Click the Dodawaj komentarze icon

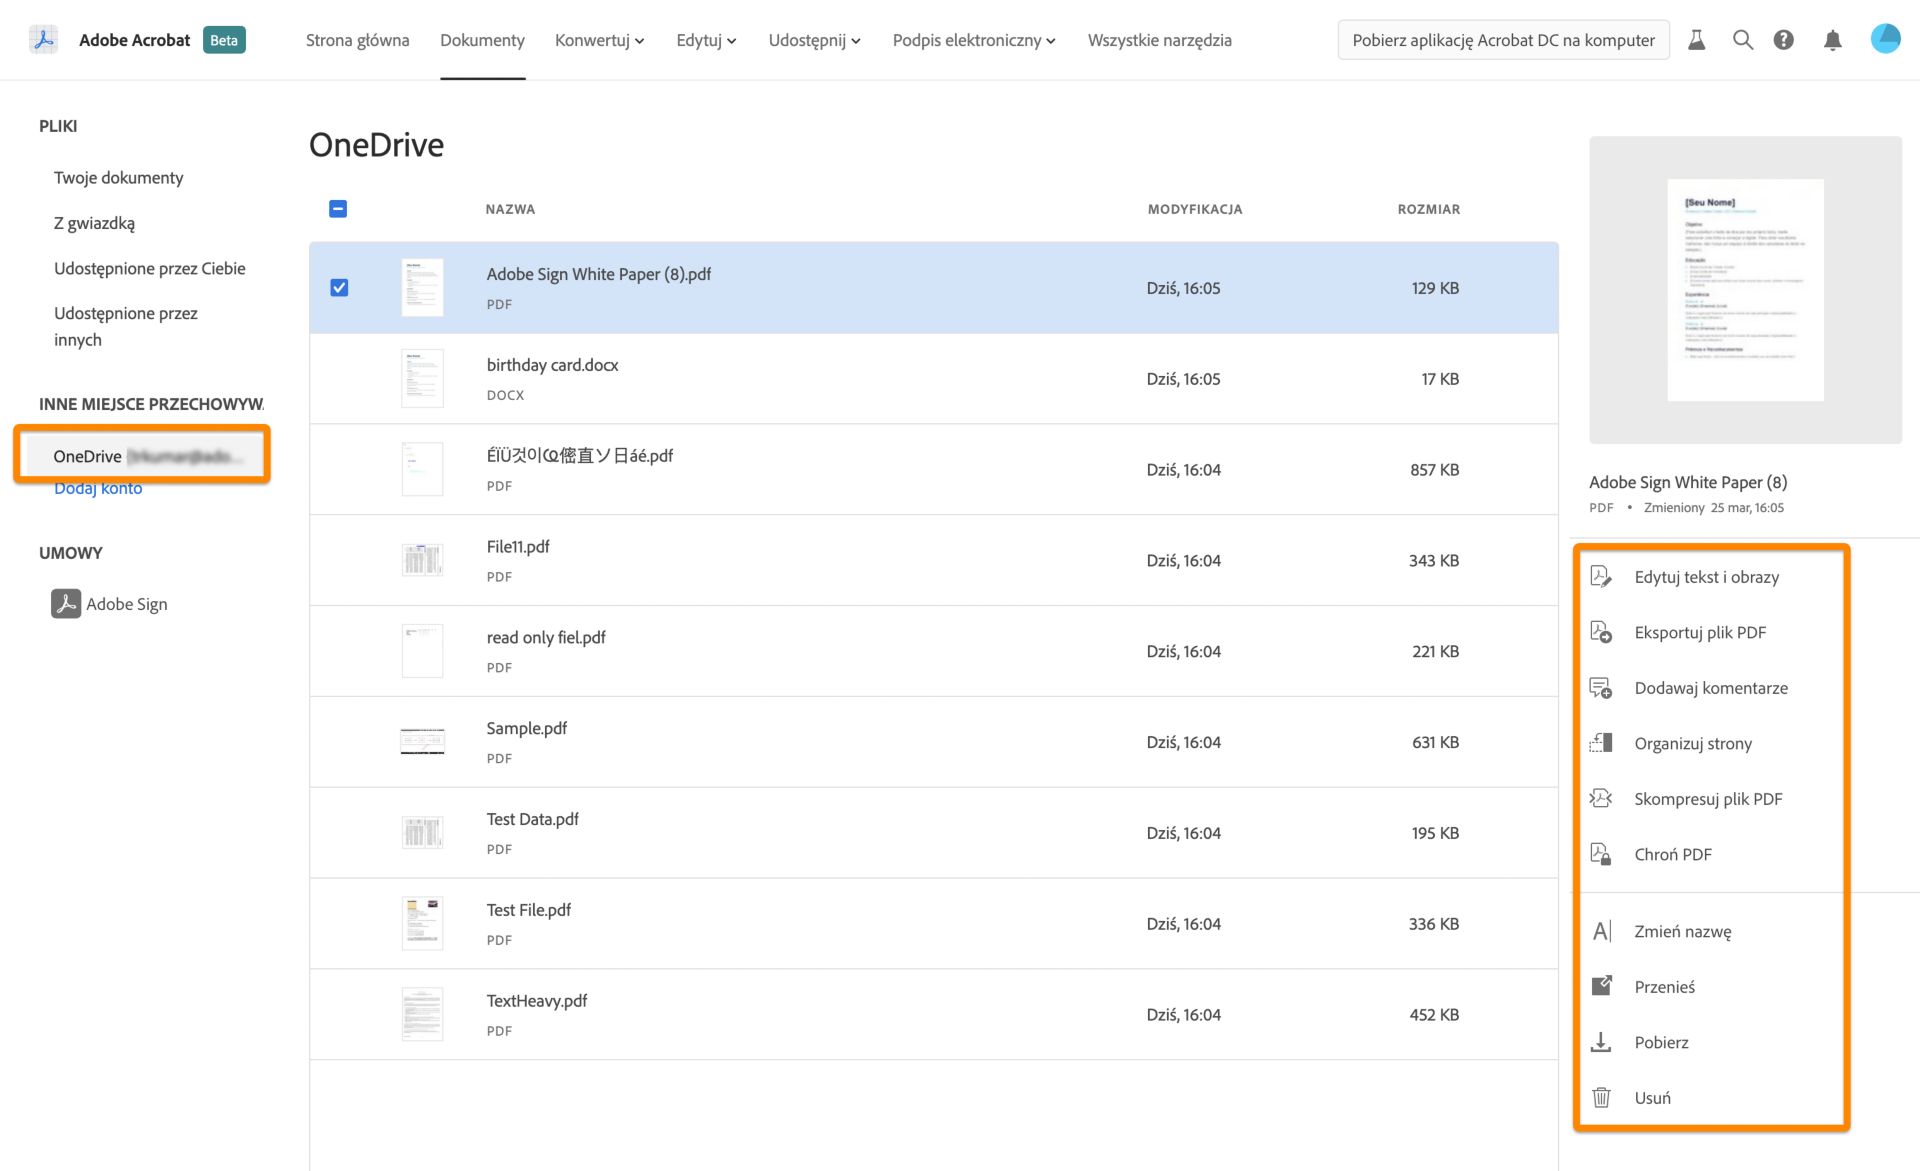point(1601,688)
